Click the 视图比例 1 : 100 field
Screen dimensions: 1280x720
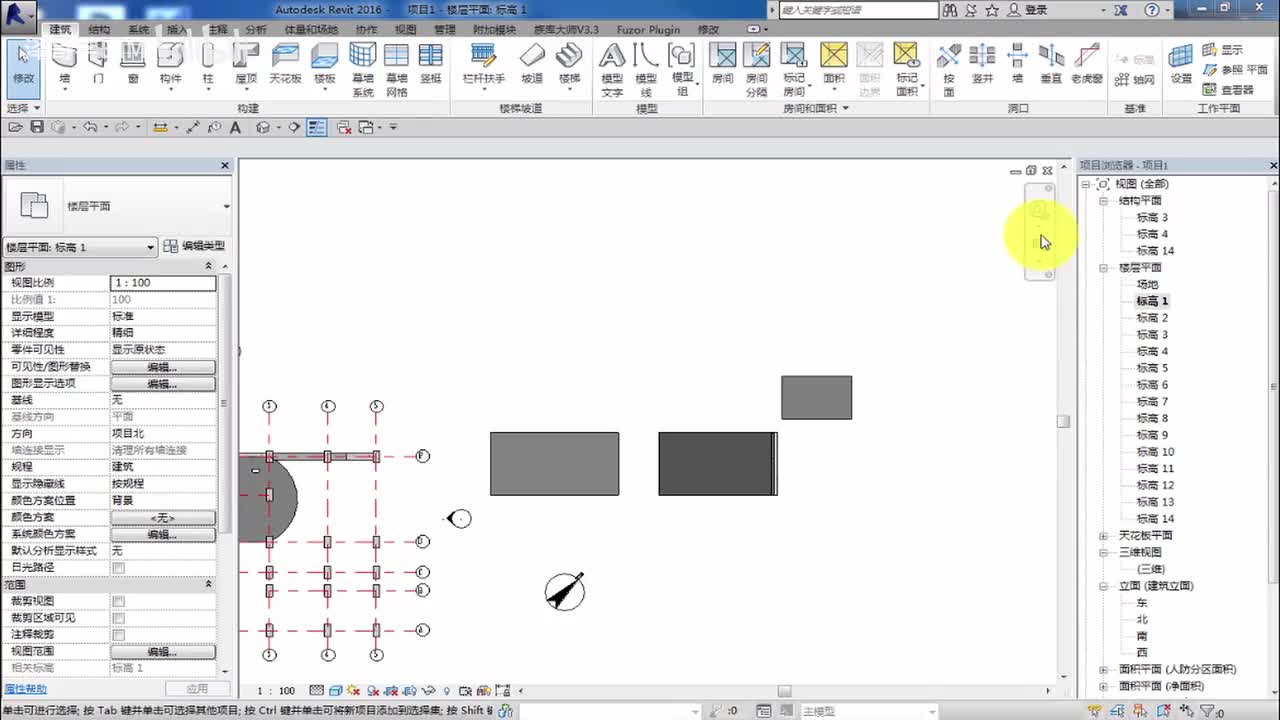(x=163, y=283)
